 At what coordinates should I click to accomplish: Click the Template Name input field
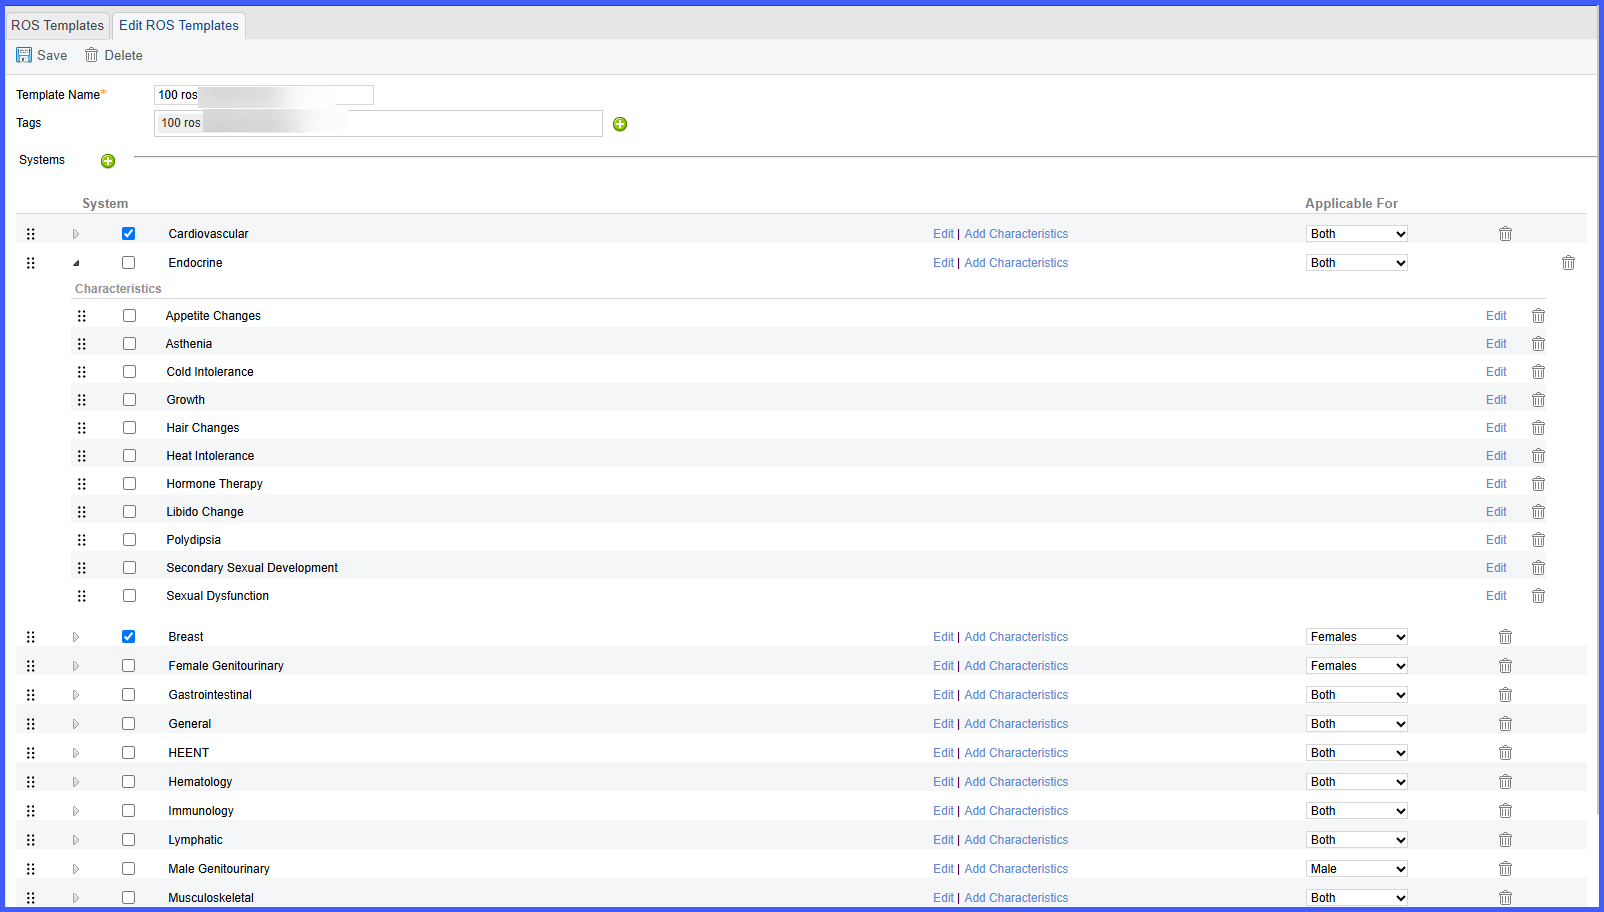(x=264, y=95)
